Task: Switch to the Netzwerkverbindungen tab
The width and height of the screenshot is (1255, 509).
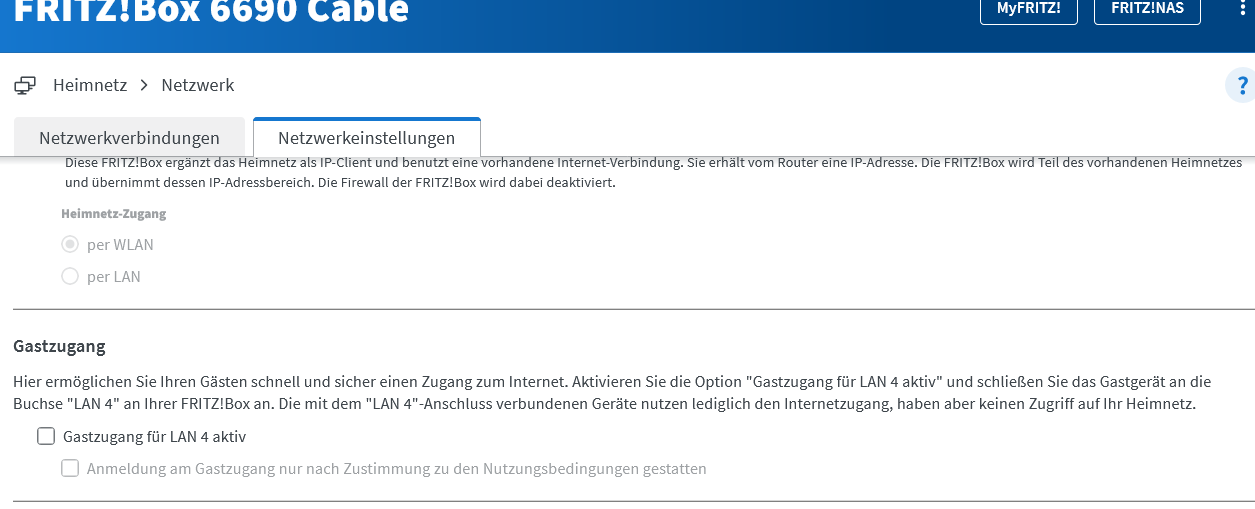Action: 129,138
